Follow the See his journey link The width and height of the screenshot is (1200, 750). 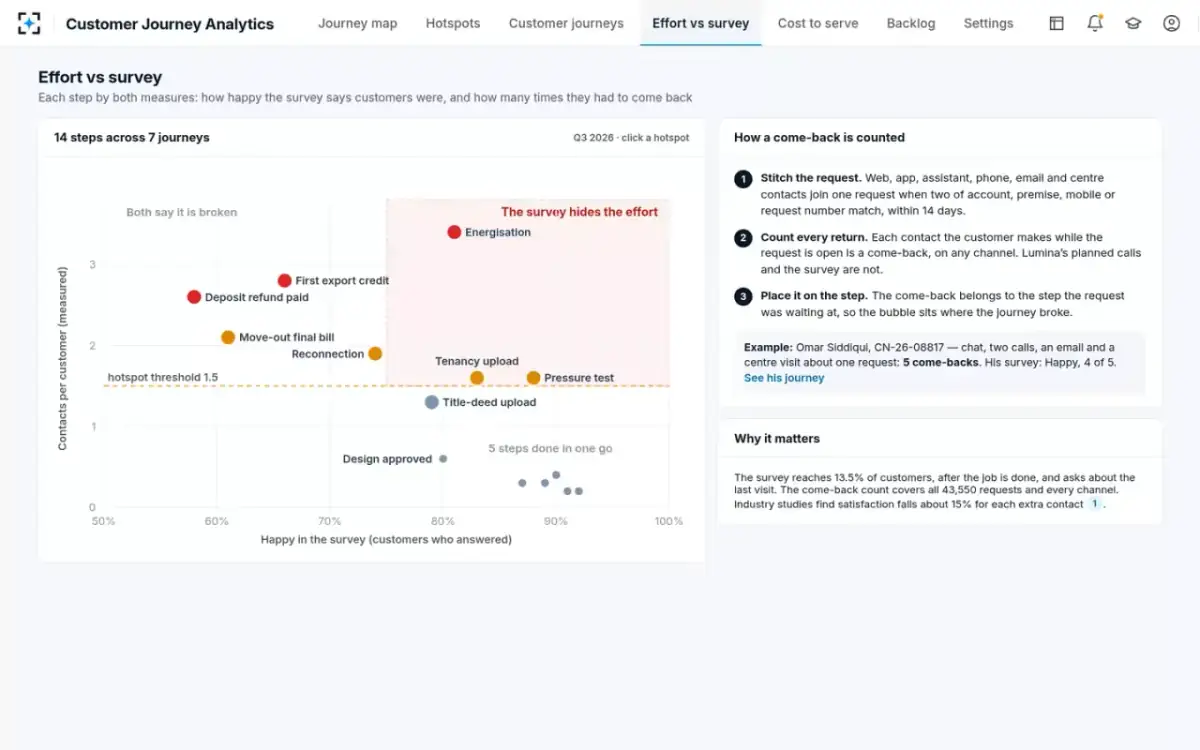click(x=784, y=378)
